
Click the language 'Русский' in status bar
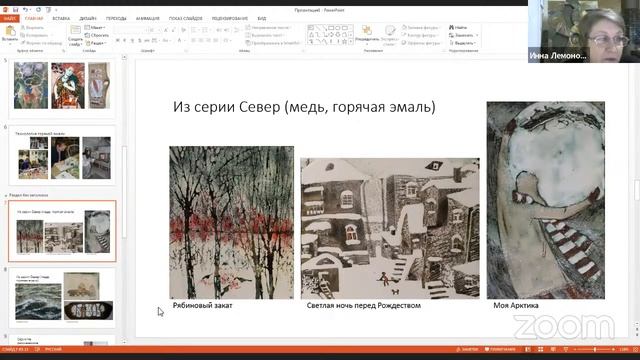[53, 349]
